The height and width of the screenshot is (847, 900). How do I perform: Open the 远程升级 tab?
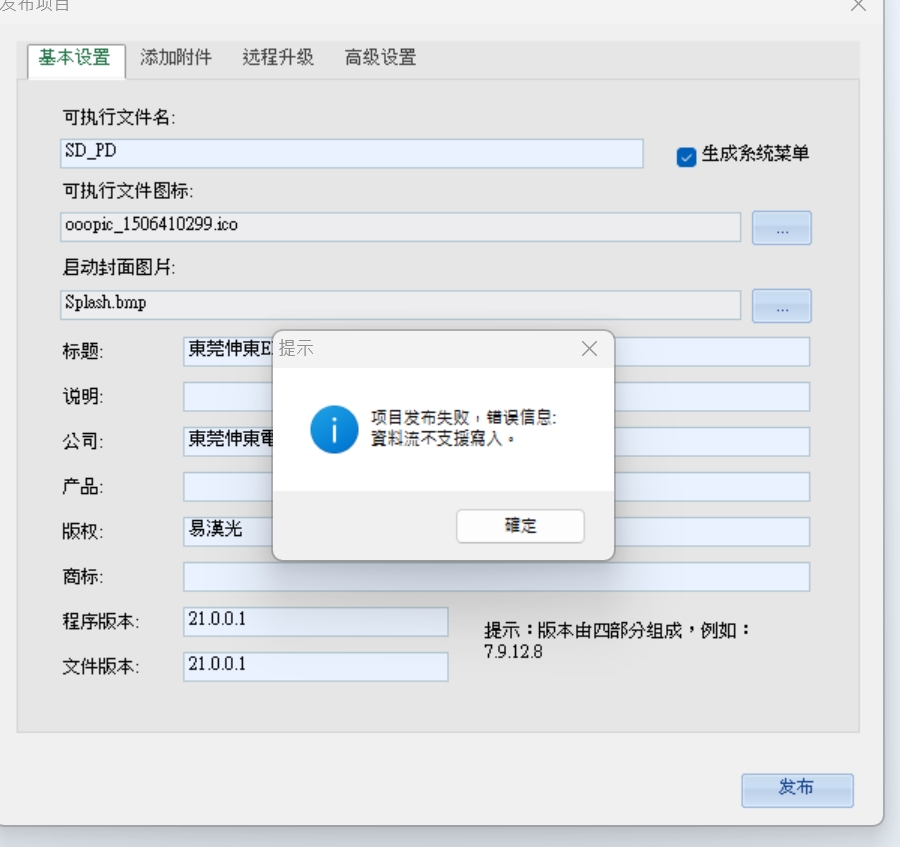point(278,58)
